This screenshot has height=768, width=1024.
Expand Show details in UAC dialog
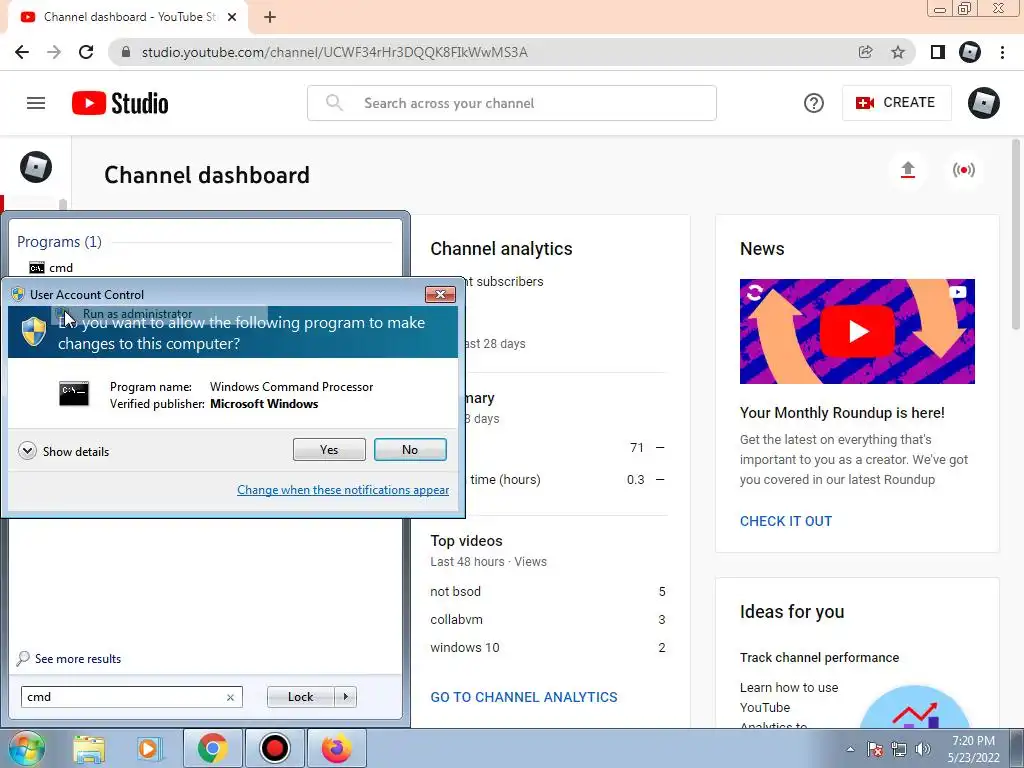point(64,451)
